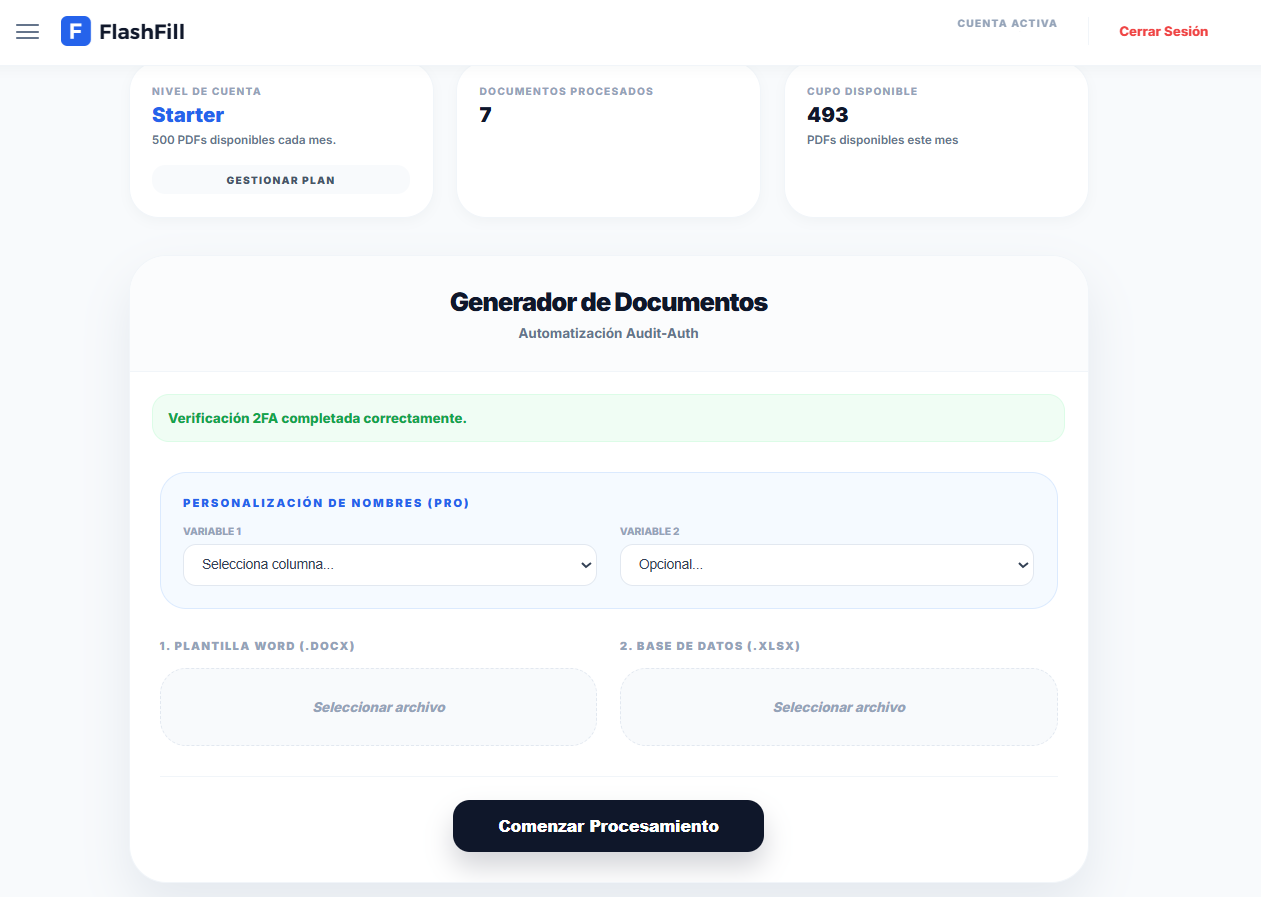Screen dimensions: 1261x897
Task: Click the Cupo Disponible label
Action: [x=862, y=91]
